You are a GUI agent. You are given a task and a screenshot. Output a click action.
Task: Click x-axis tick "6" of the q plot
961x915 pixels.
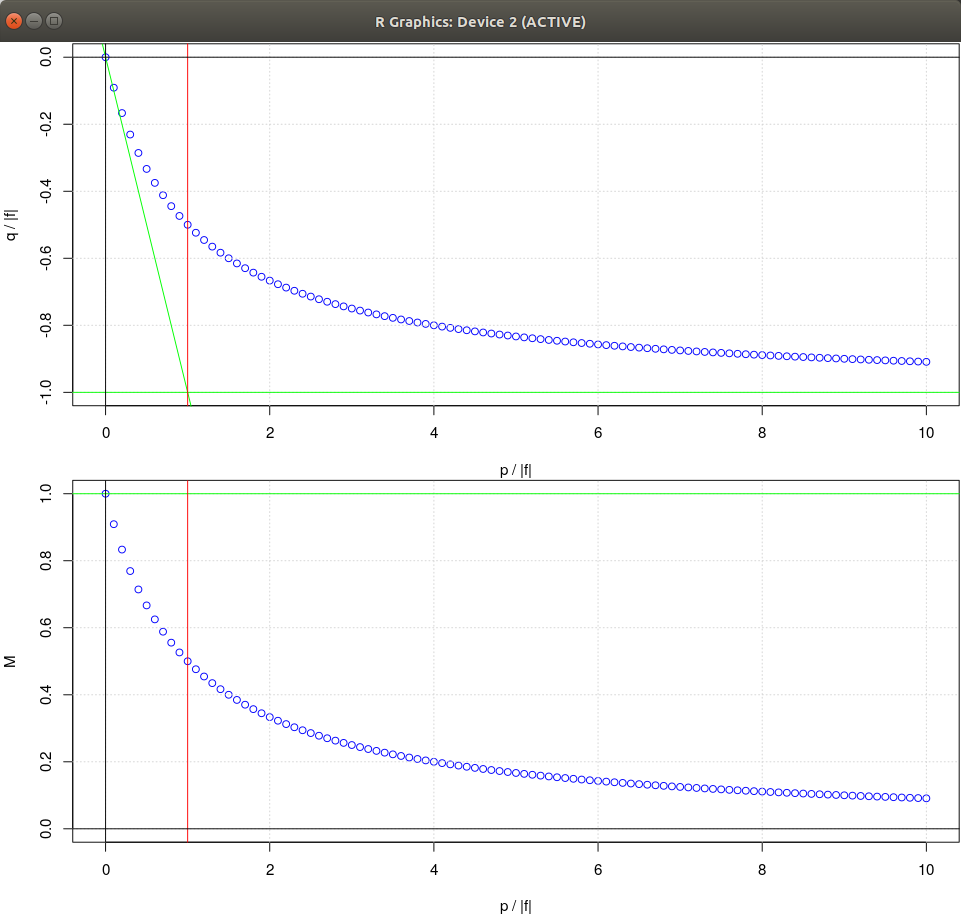[598, 433]
